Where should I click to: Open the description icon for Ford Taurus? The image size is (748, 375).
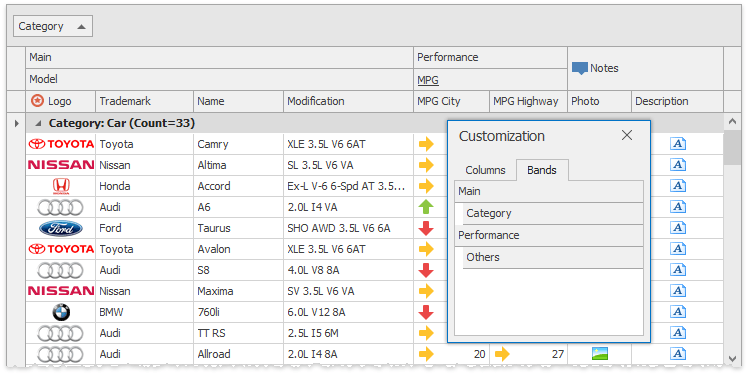(678, 228)
